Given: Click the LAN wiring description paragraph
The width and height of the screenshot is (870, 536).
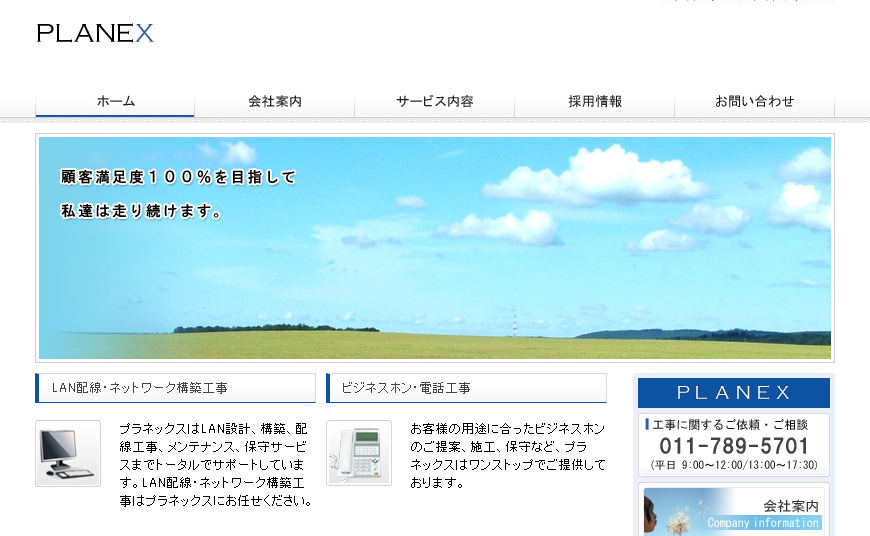Looking at the screenshot, I should pyautogui.click(x=215, y=465).
